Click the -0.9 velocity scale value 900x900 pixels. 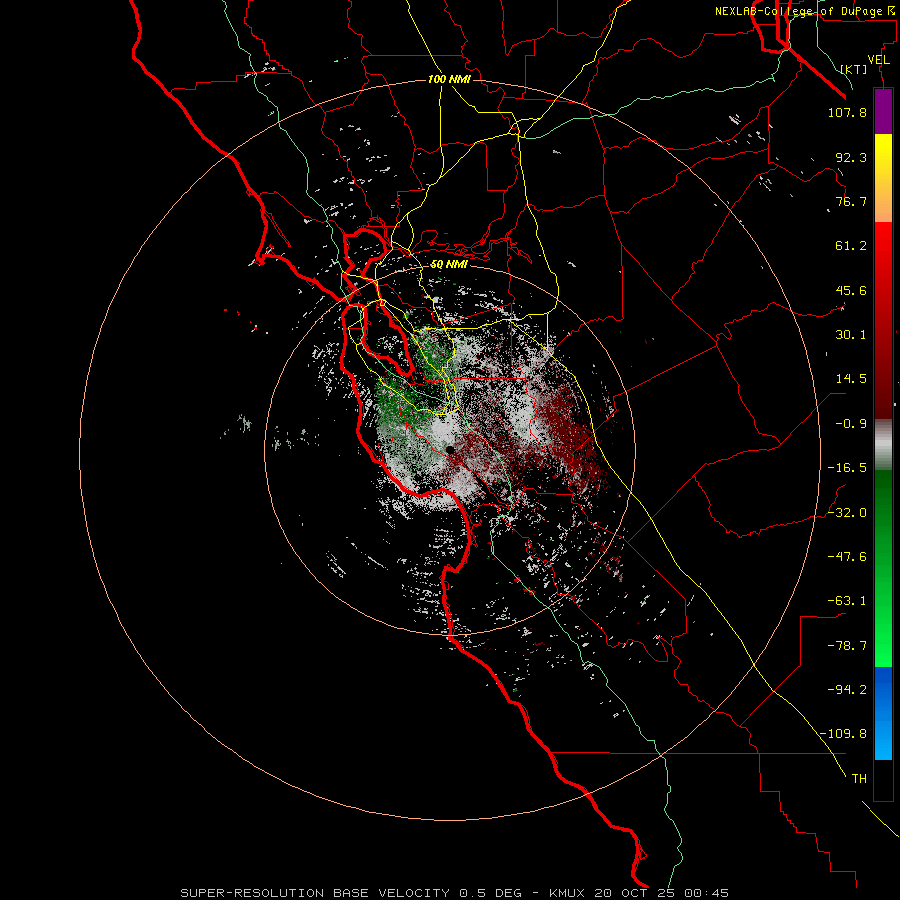pos(851,424)
